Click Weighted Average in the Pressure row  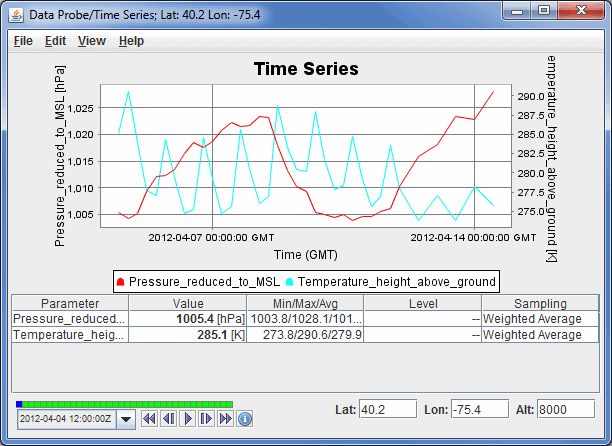pyautogui.click(x=540, y=319)
